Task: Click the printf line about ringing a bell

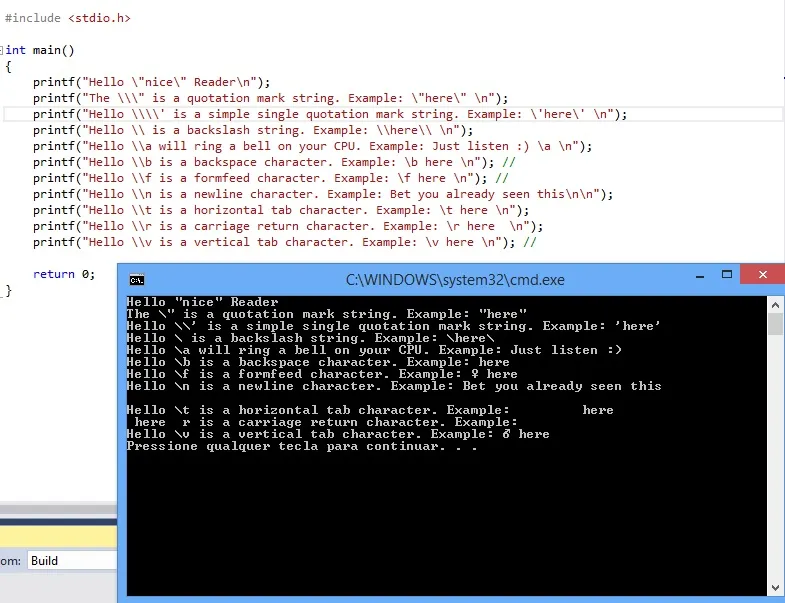Action: [x=312, y=146]
